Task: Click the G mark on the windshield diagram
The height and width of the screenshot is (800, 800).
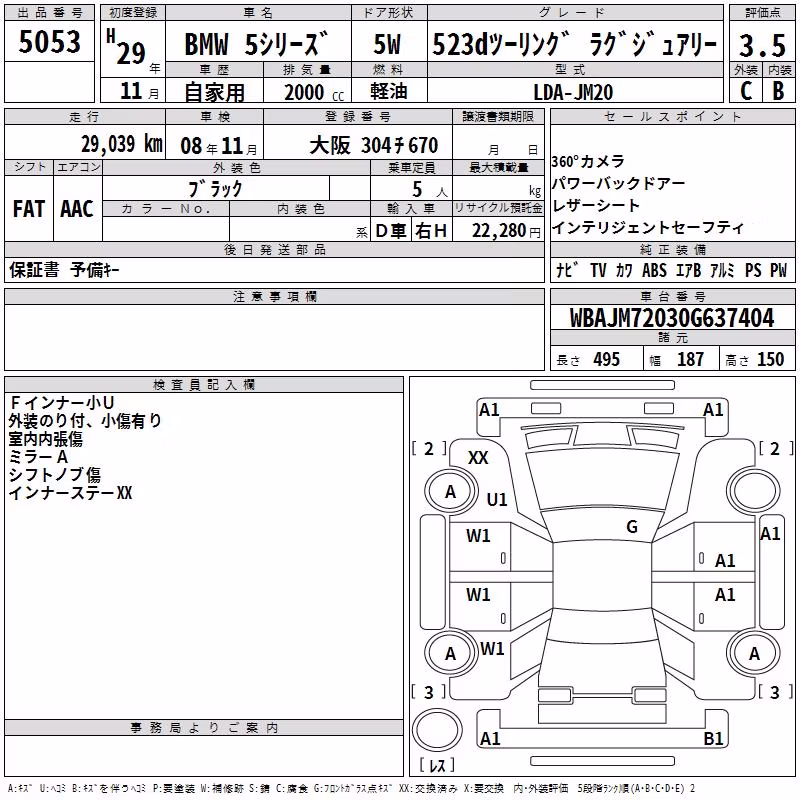Action: [632, 526]
